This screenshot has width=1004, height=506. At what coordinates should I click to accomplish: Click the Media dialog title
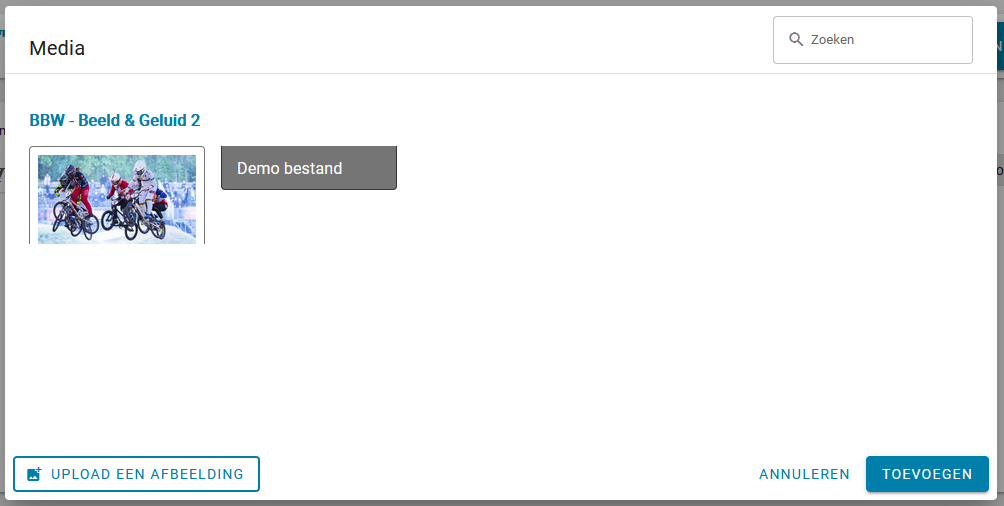tap(57, 48)
